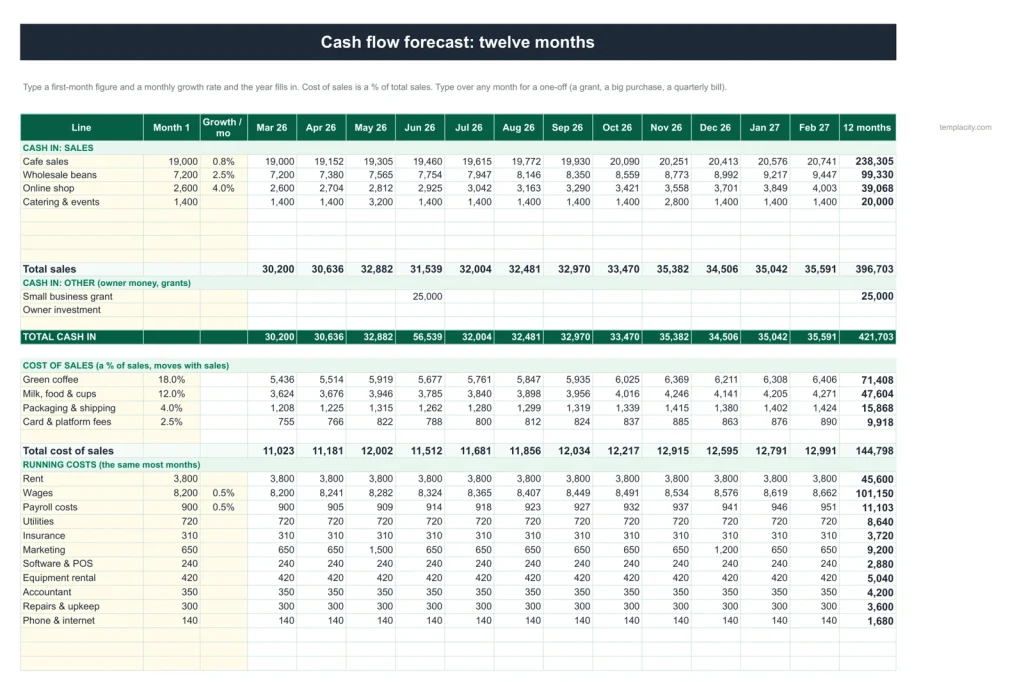Click the 'Feb 27' column header
This screenshot has width=1024, height=682.
point(814,127)
